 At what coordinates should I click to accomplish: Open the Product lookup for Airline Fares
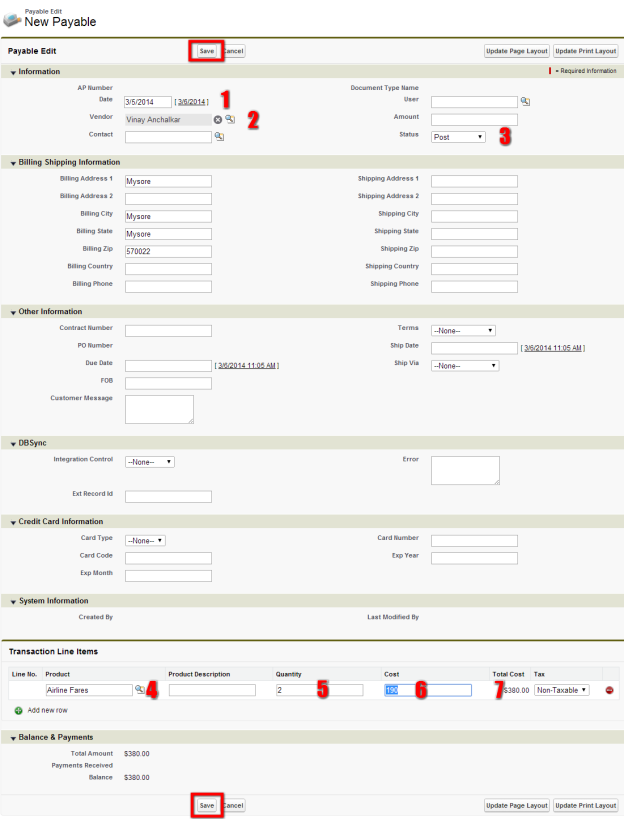pos(140,690)
